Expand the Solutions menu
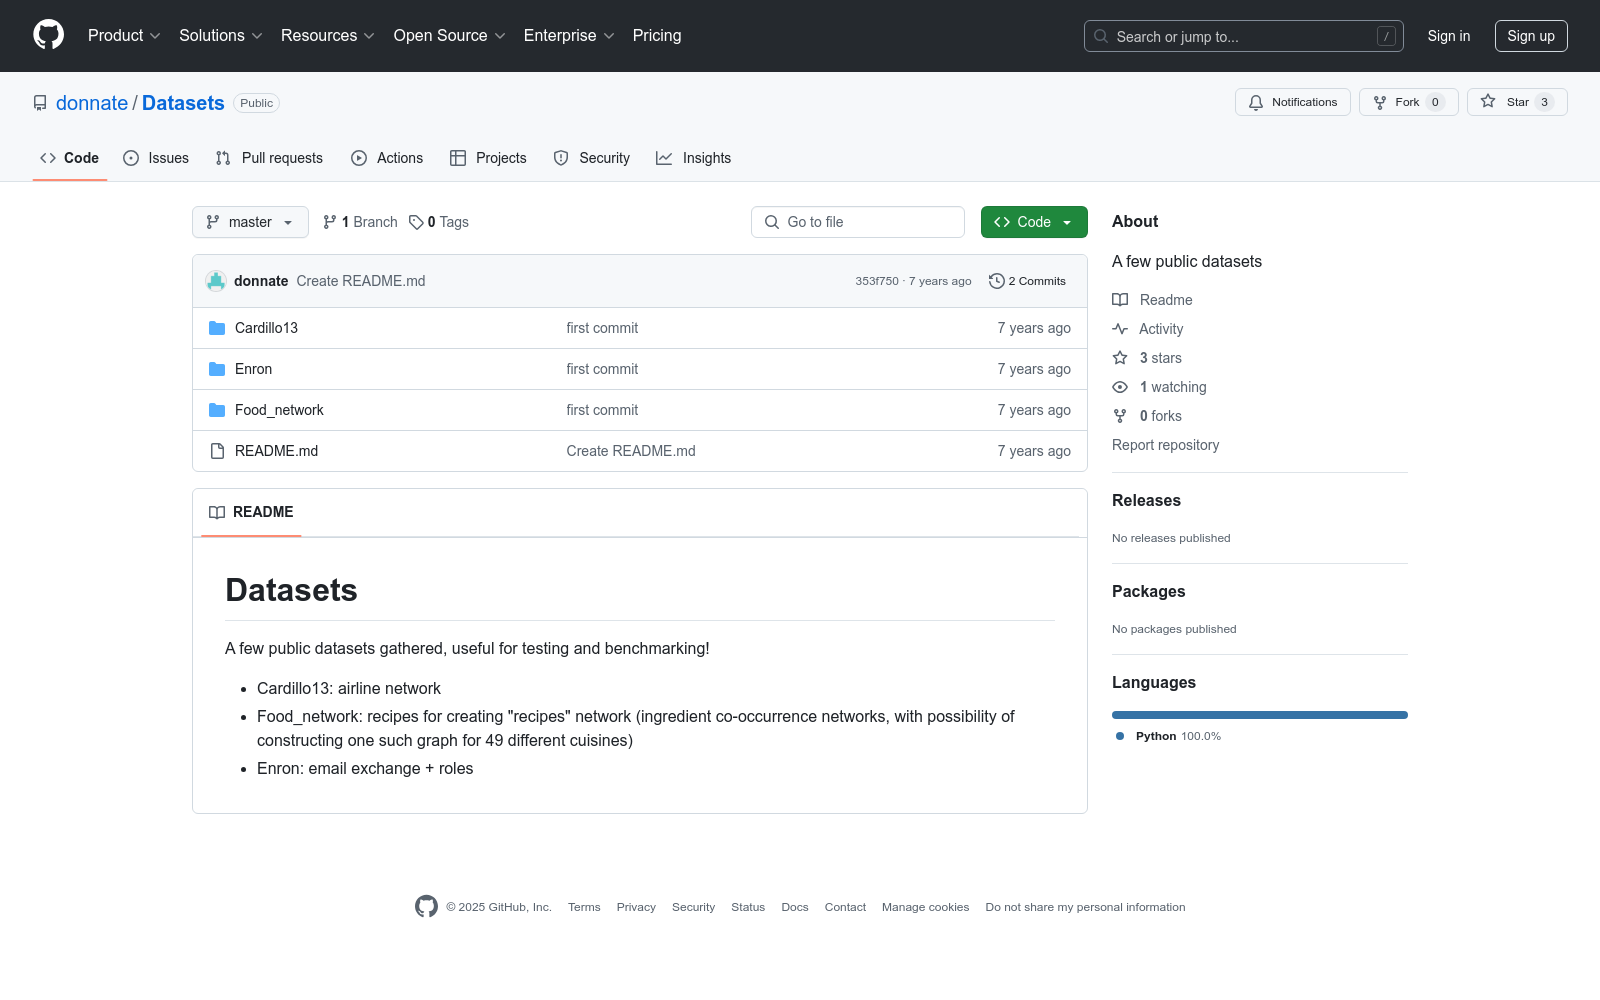Image resolution: width=1600 pixels, height=1000 pixels. point(221,36)
